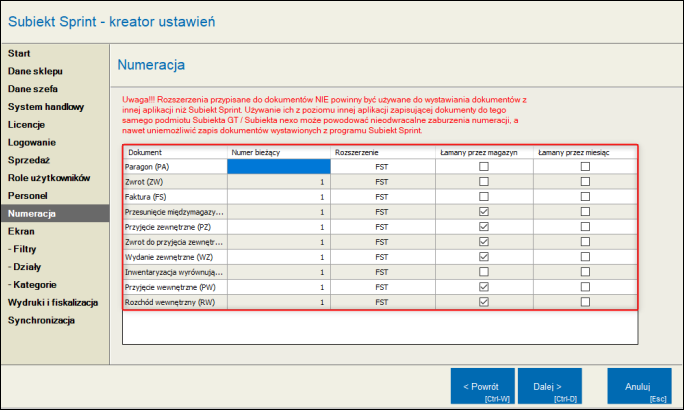The height and width of the screenshot is (410, 684).
Task: Click the Numer bieżący column header
Action: click(x=279, y=152)
